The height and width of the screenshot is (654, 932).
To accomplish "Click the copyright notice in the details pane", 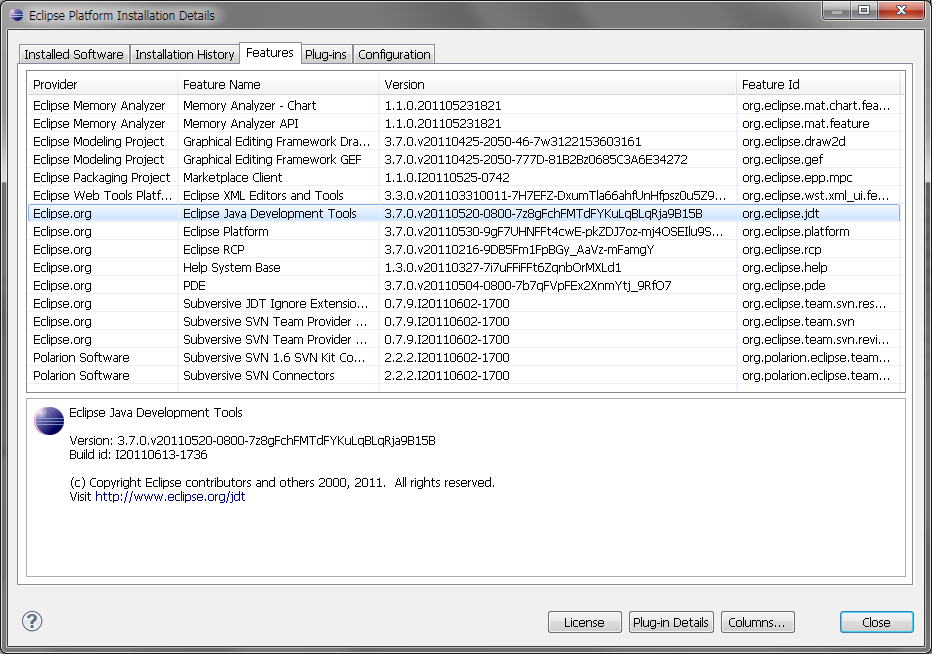I will 282,482.
